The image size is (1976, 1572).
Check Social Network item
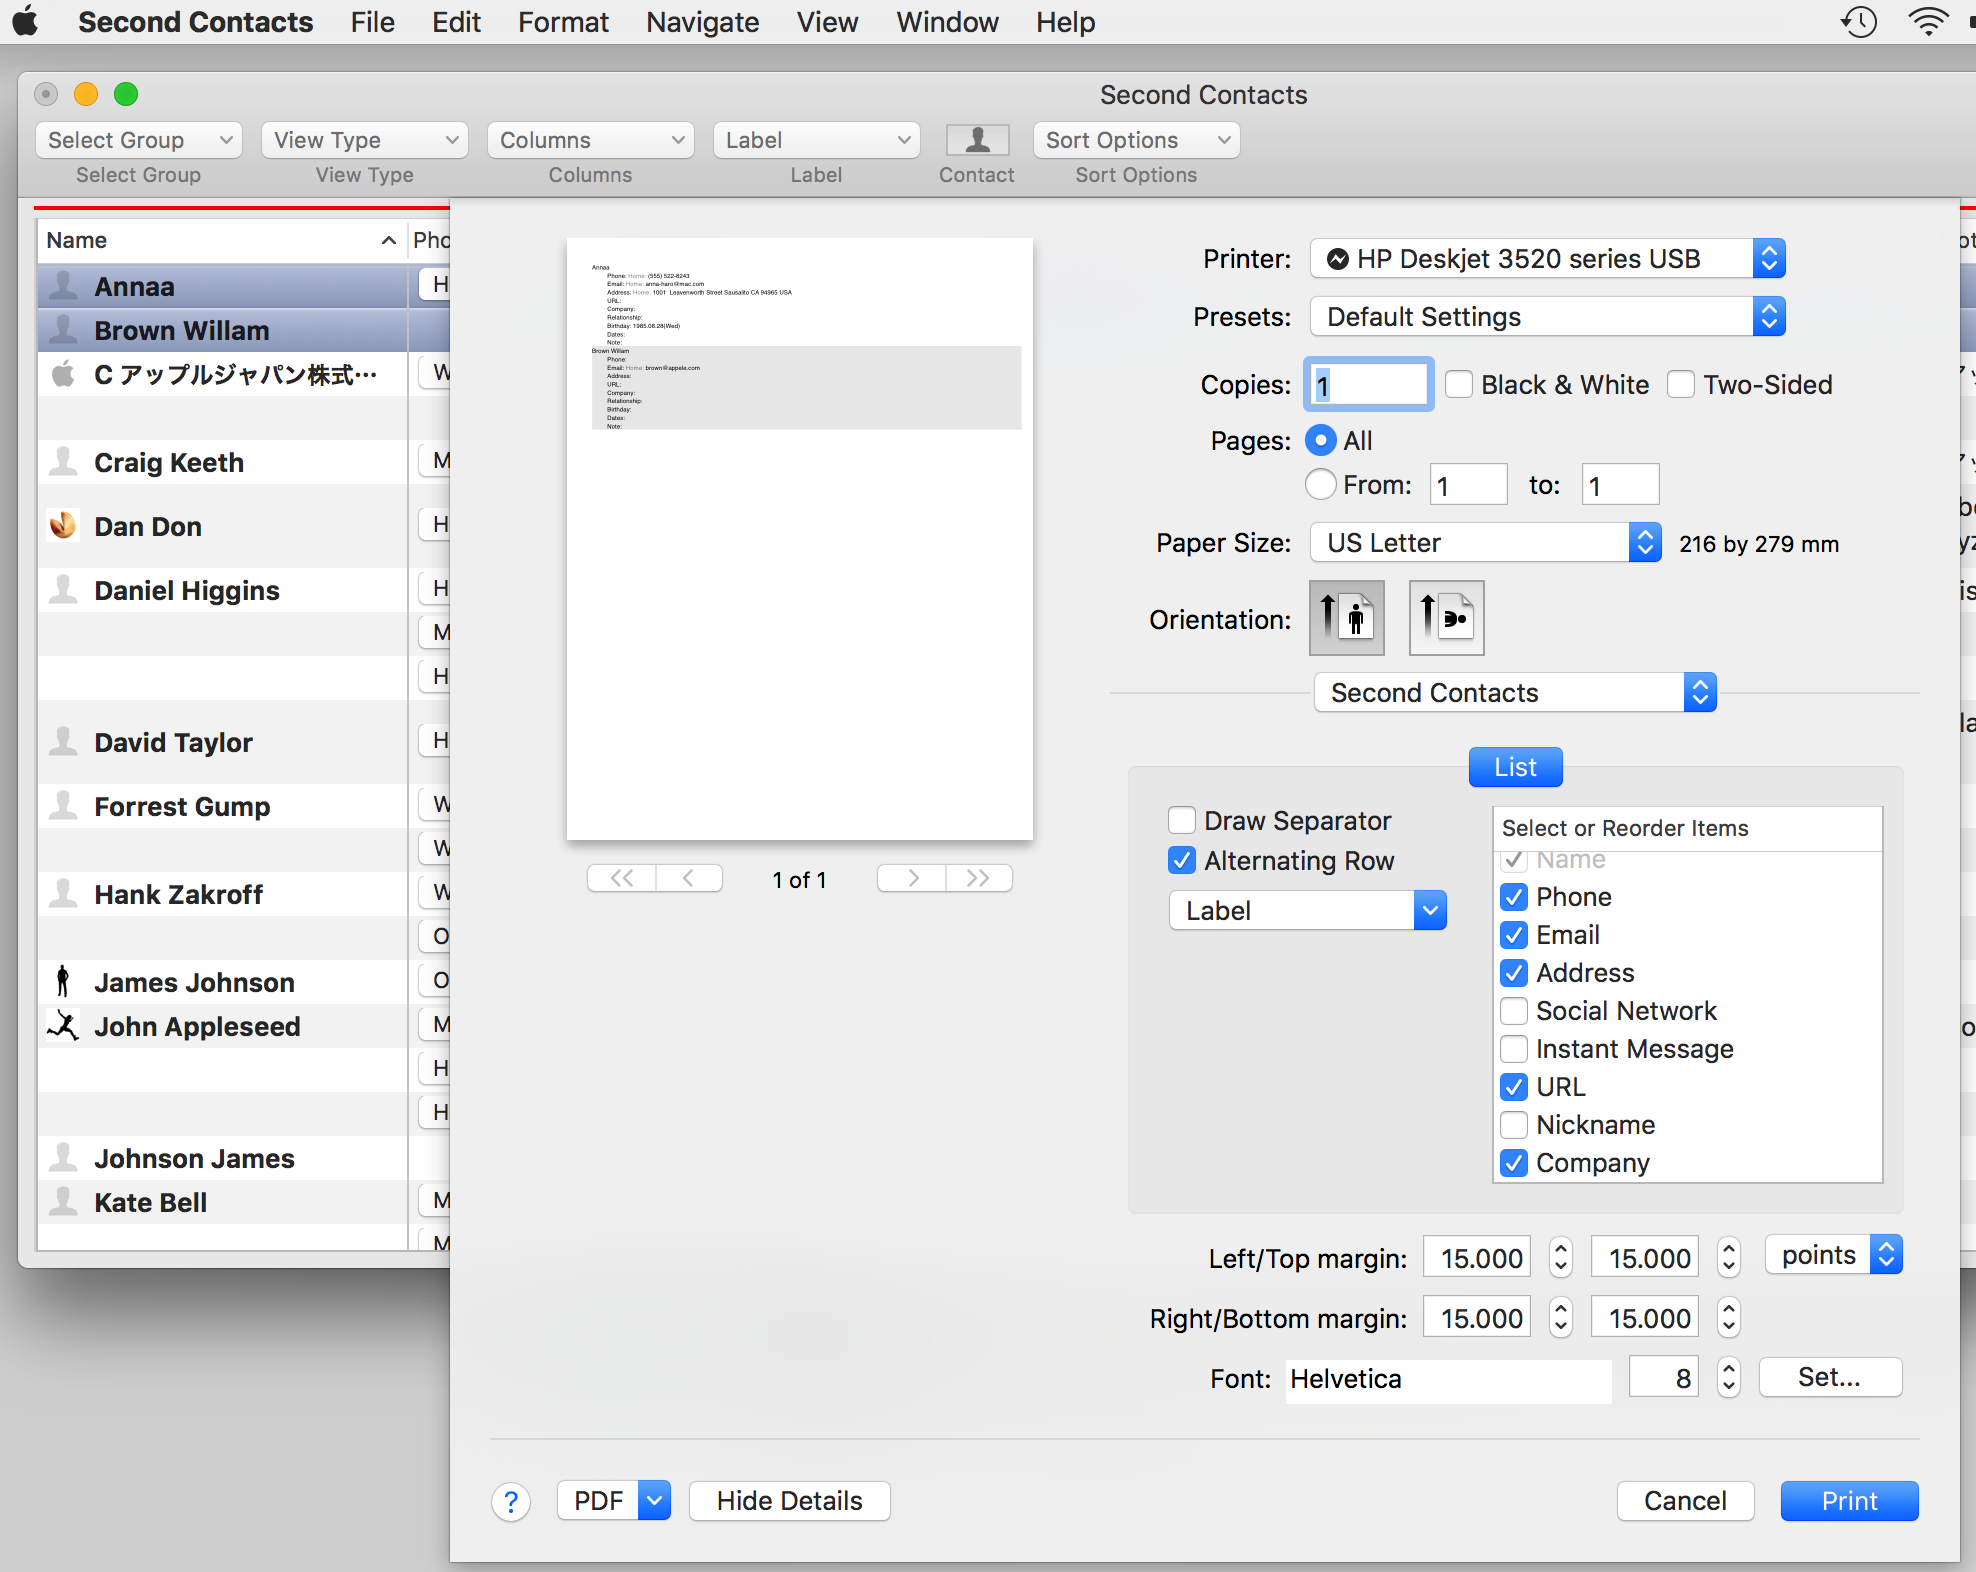click(x=1514, y=1010)
